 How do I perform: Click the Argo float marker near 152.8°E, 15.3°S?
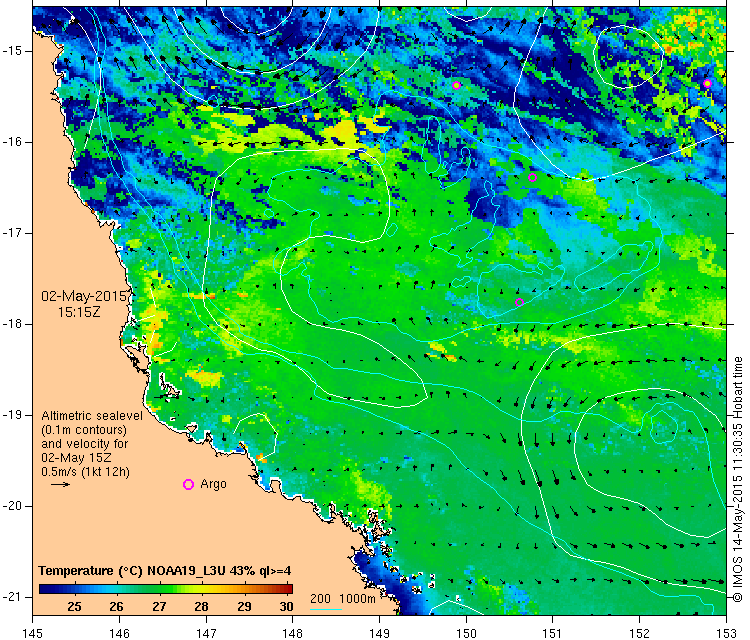(707, 84)
